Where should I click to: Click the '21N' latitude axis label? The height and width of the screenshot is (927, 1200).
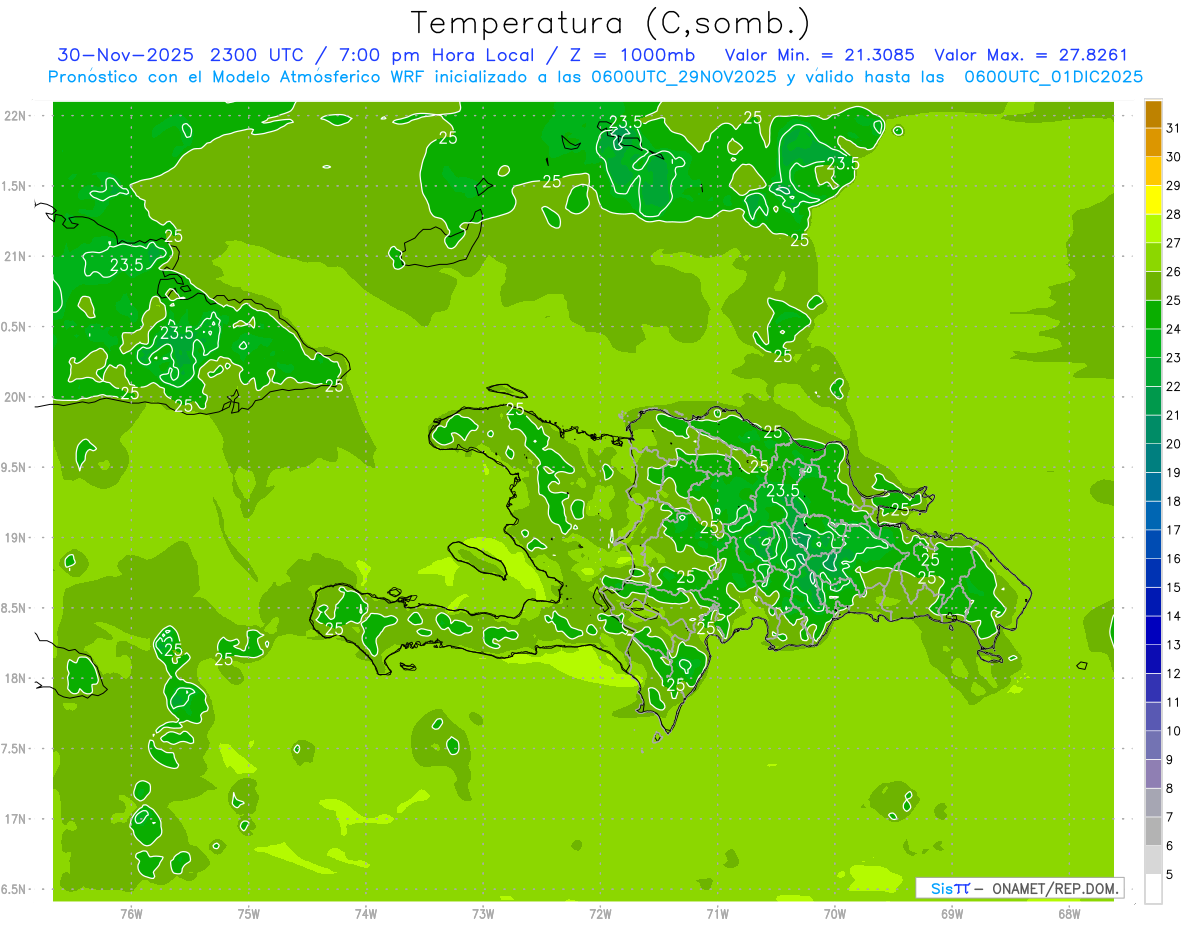tap(16, 257)
